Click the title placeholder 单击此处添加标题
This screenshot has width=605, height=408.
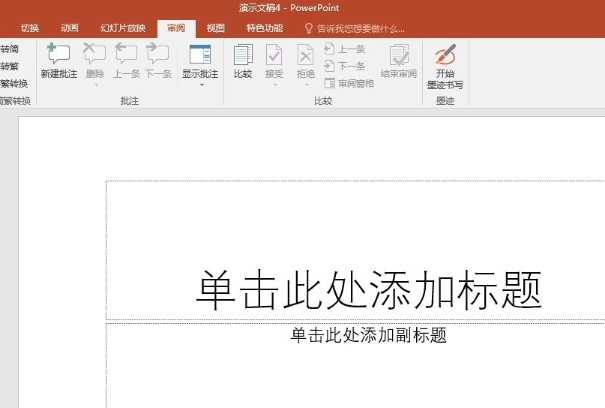tap(369, 290)
